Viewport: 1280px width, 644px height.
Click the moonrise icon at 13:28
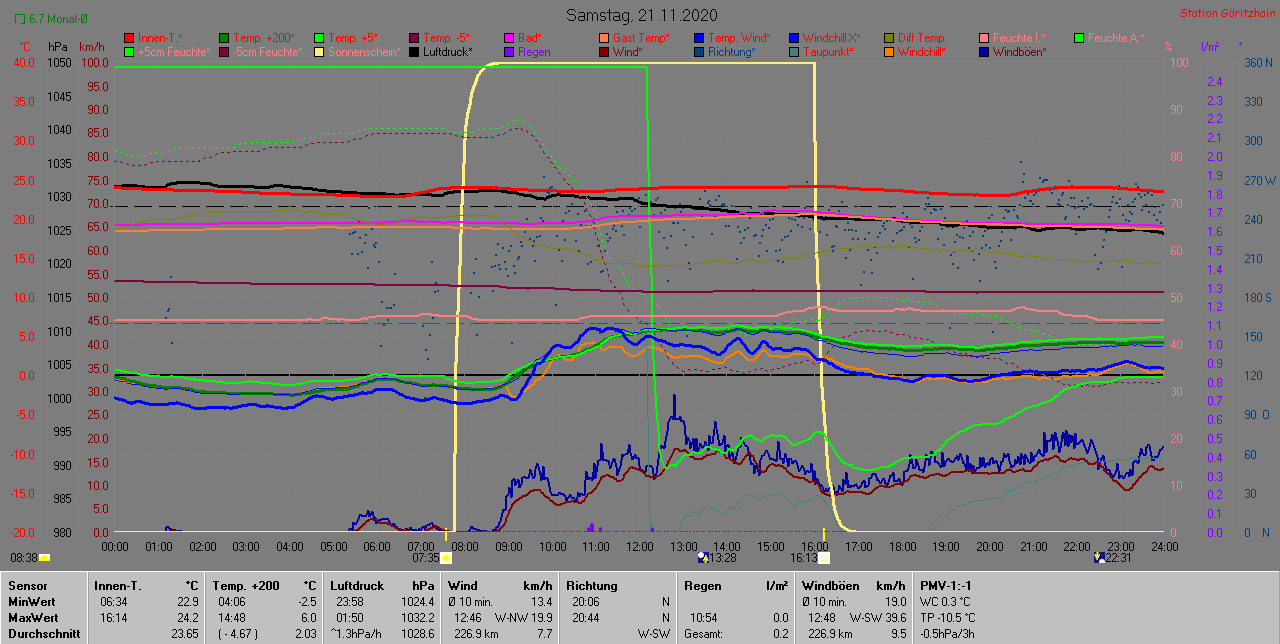pos(703,558)
